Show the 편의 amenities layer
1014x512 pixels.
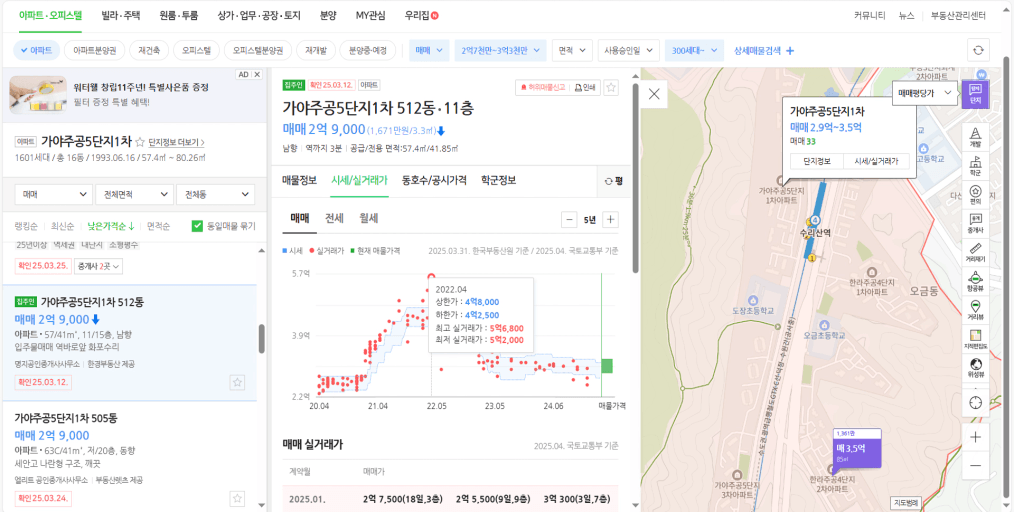pyautogui.click(x=975, y=194)
